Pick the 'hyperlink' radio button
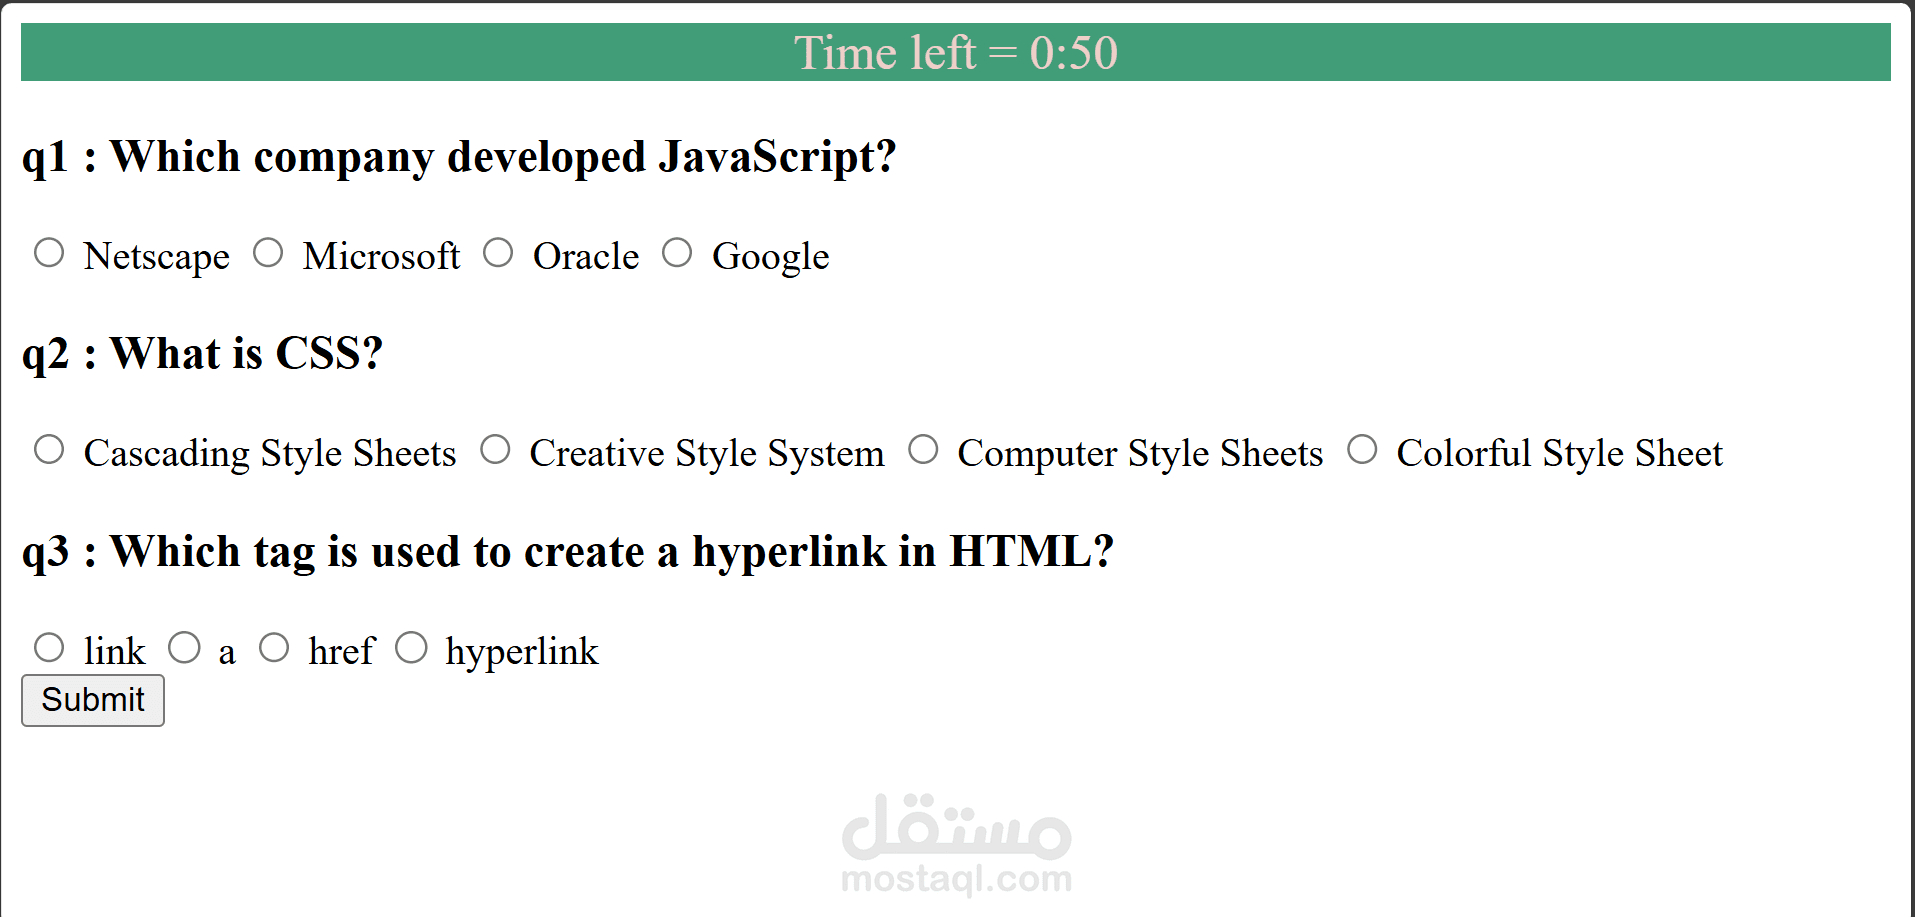 point(411,647)
